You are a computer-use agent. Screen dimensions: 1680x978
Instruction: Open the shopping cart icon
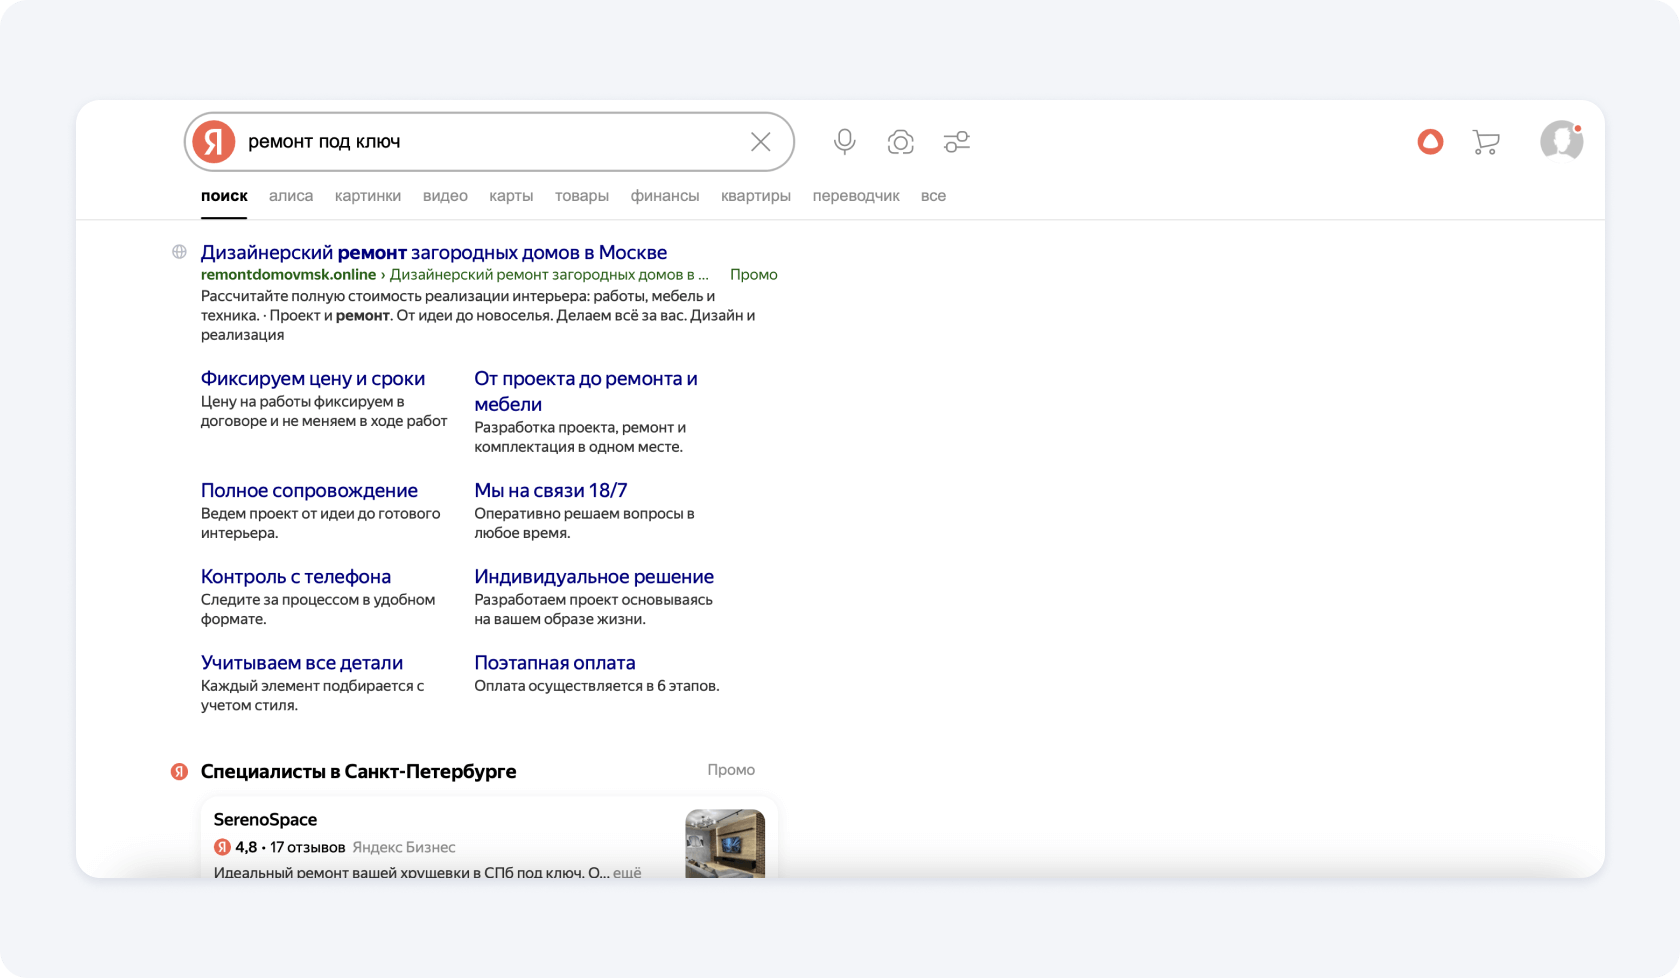(x=1486, y=142)
